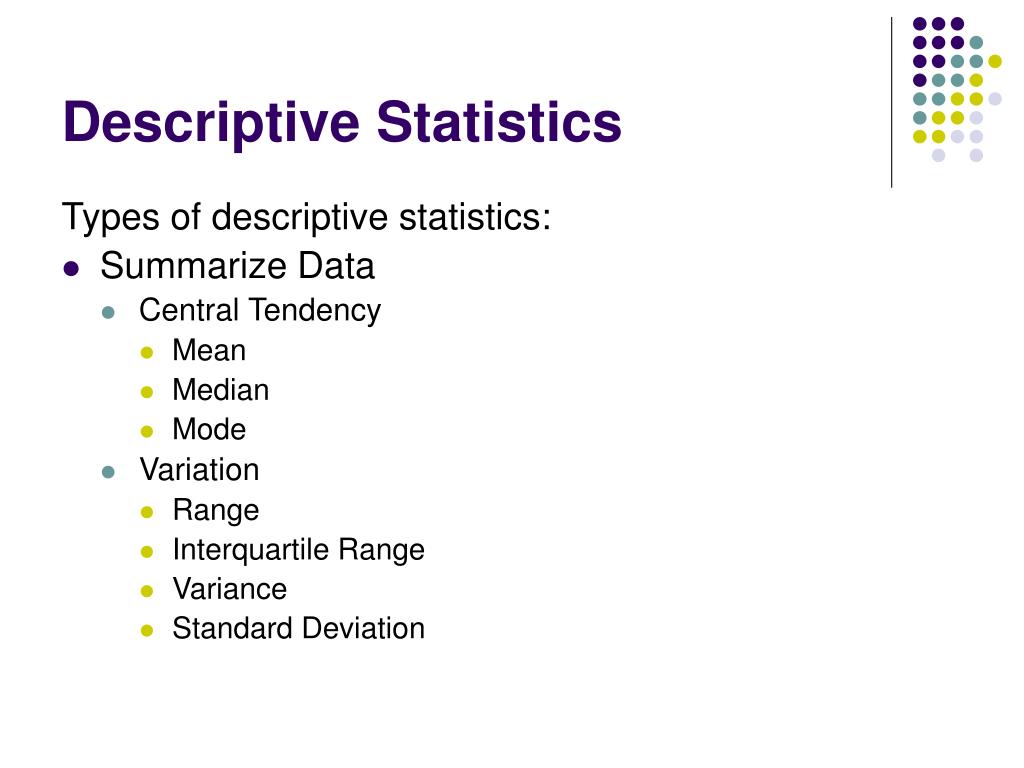The image size is (1024, 768).
Task: Click the Standard Deviation text
Action: 298,628
